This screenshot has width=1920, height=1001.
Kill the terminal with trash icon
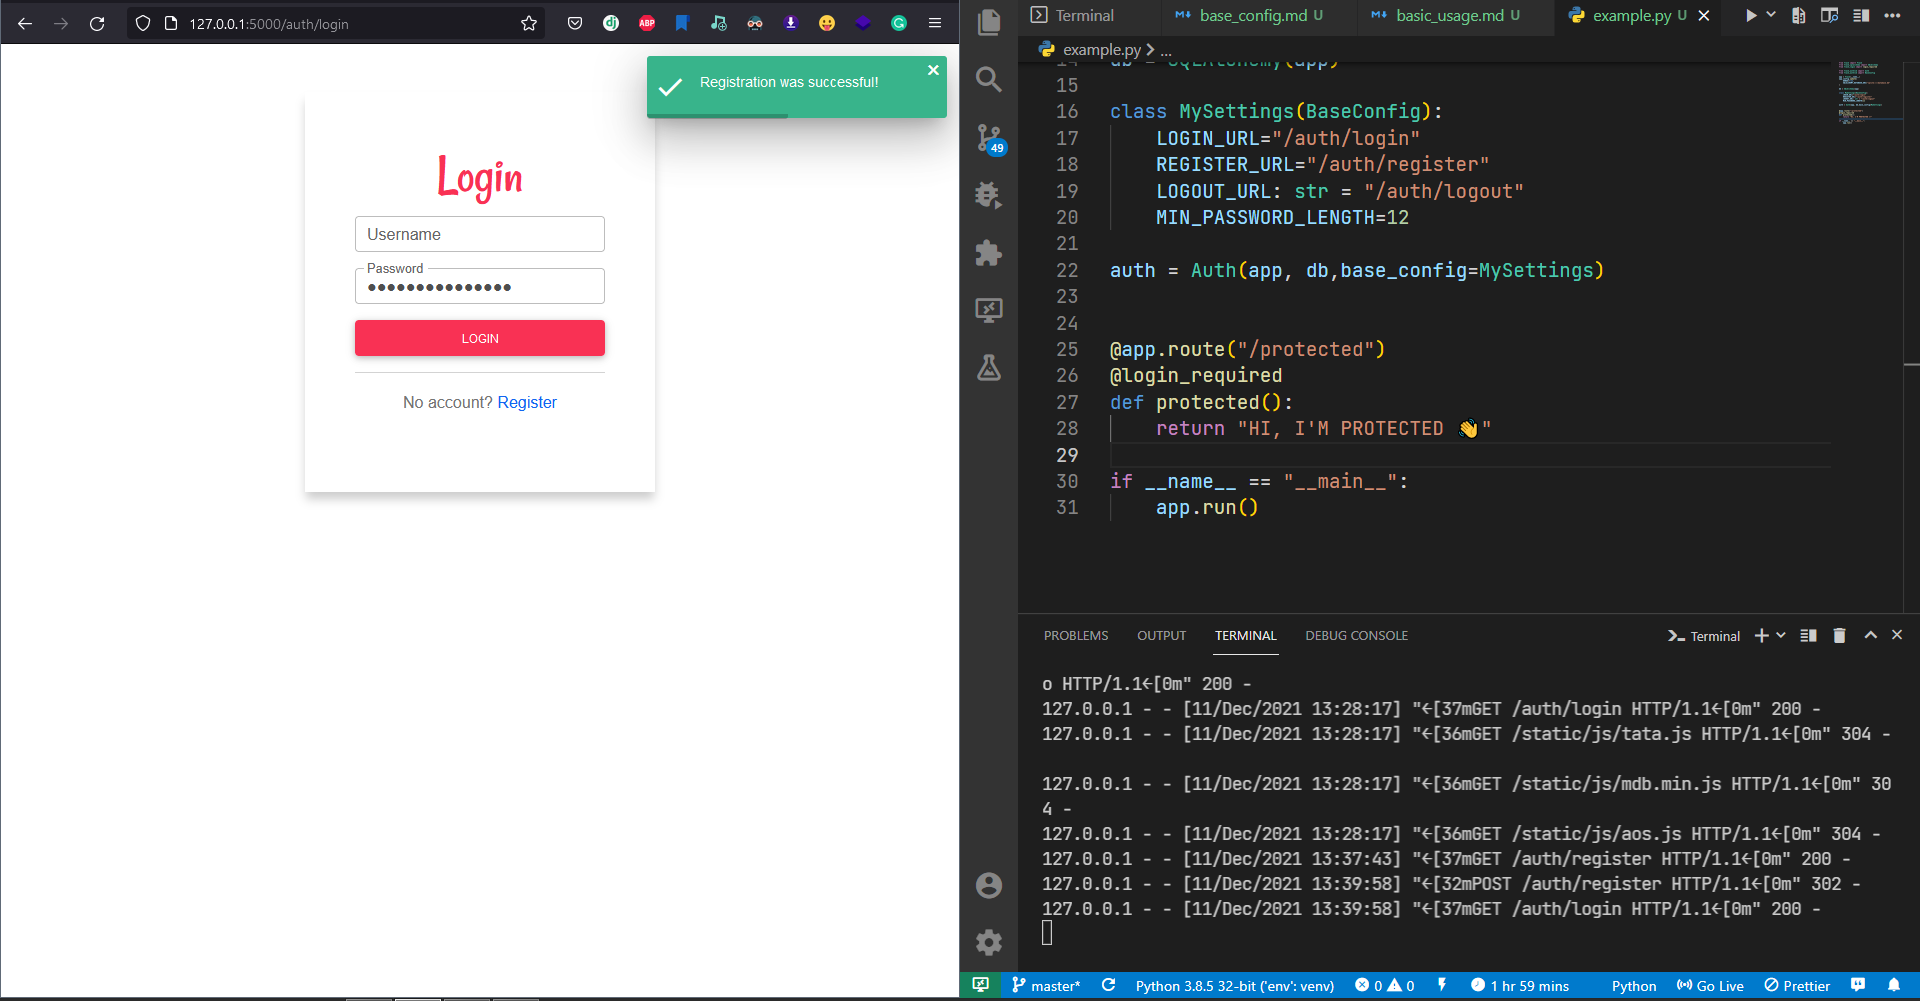[x=1839, y=636]
